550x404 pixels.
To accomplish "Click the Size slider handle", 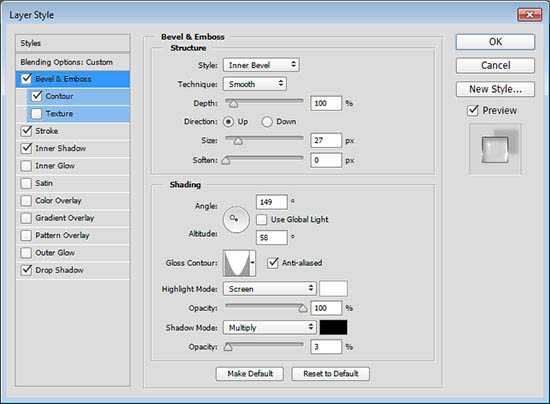I will point(238,141).
